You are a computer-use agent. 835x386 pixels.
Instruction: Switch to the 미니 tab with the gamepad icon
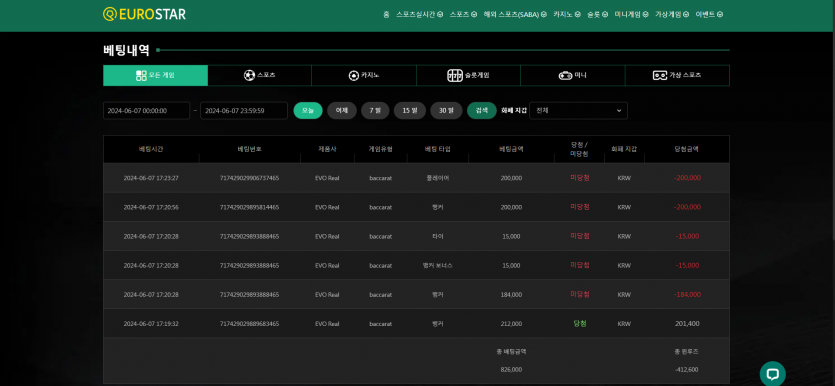[572, 76]
